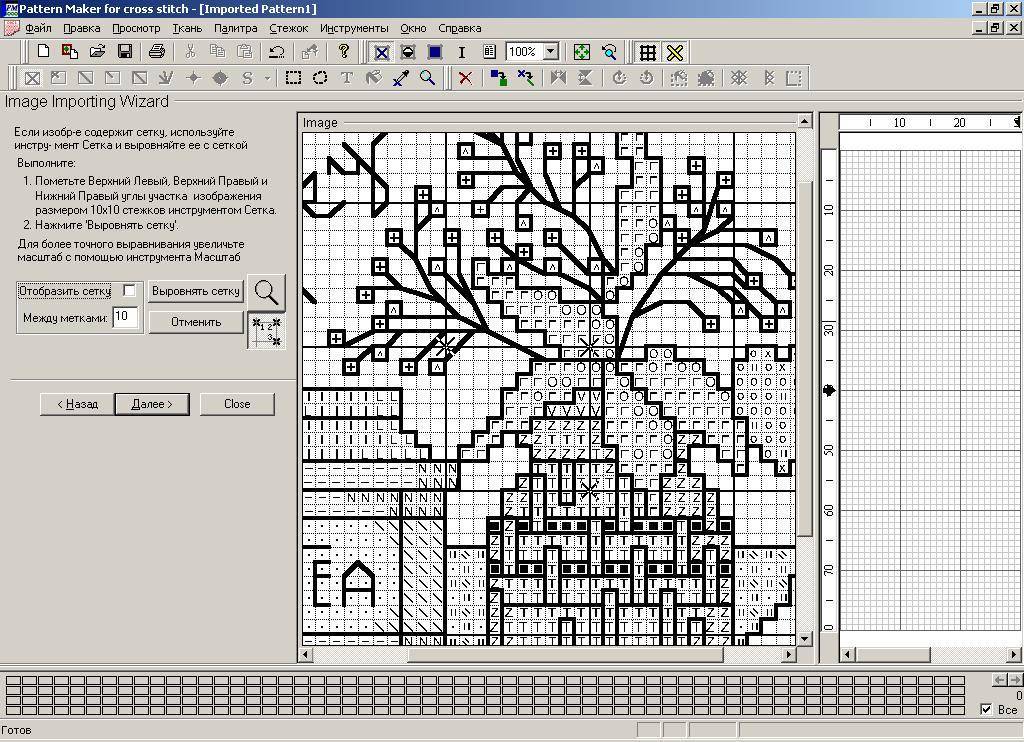The width and height of the screenshot is (1024, 742).
Task: Click the Undo arrow icon
Action: tap(277, 52)
